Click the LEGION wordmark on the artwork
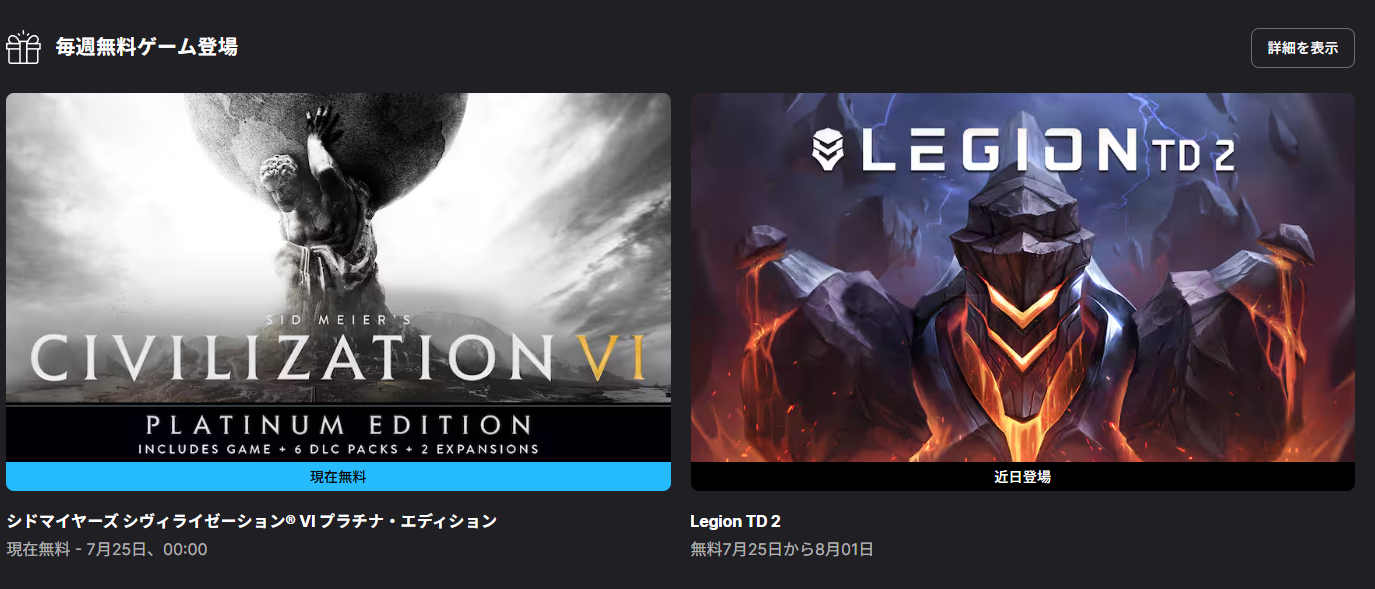1375x589 pixels. coord(997,151)
